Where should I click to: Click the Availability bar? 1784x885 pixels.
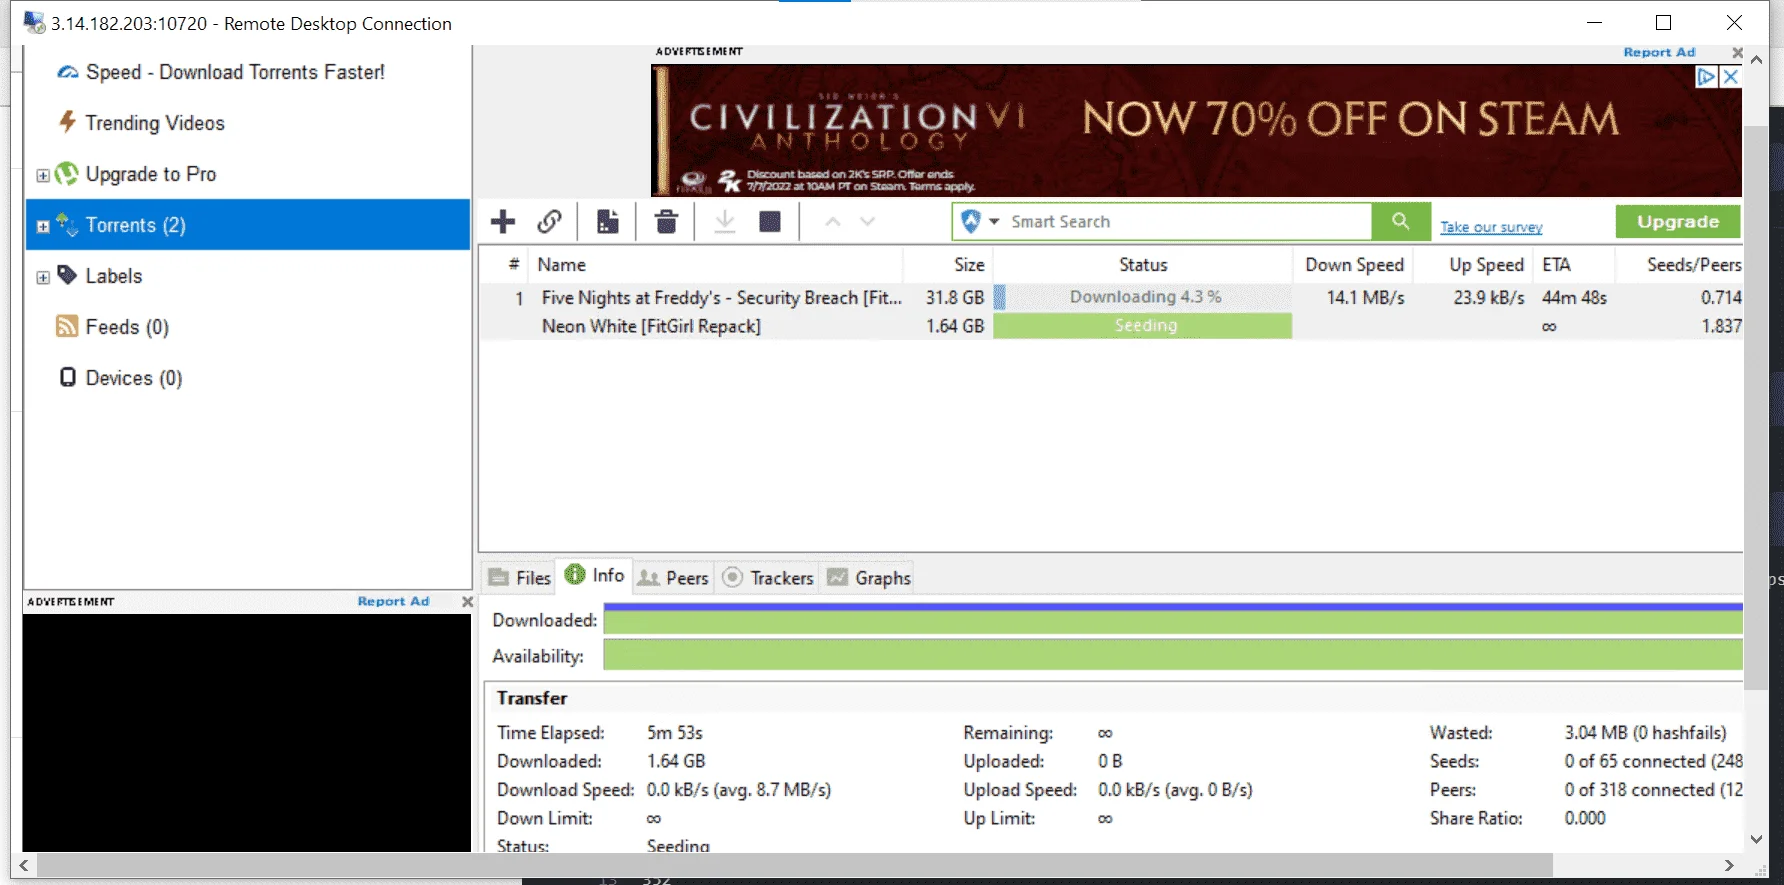[x=1173, y=656]
